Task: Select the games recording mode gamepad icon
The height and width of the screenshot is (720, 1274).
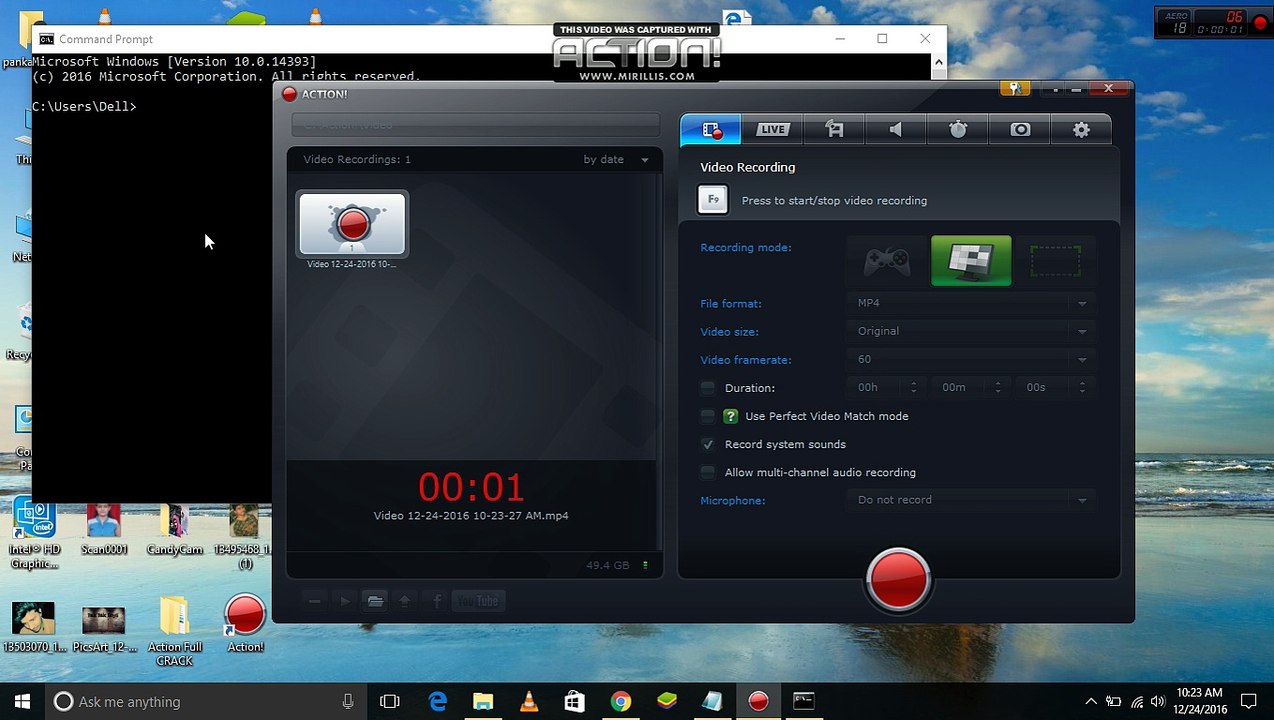Action: 887,261
